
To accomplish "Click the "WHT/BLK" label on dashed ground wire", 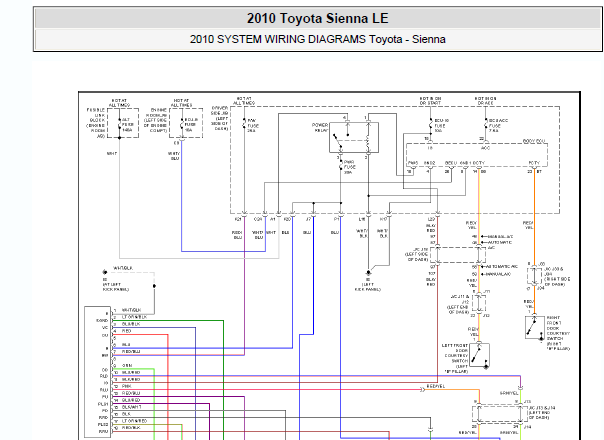I will click(x=123, y=268).
